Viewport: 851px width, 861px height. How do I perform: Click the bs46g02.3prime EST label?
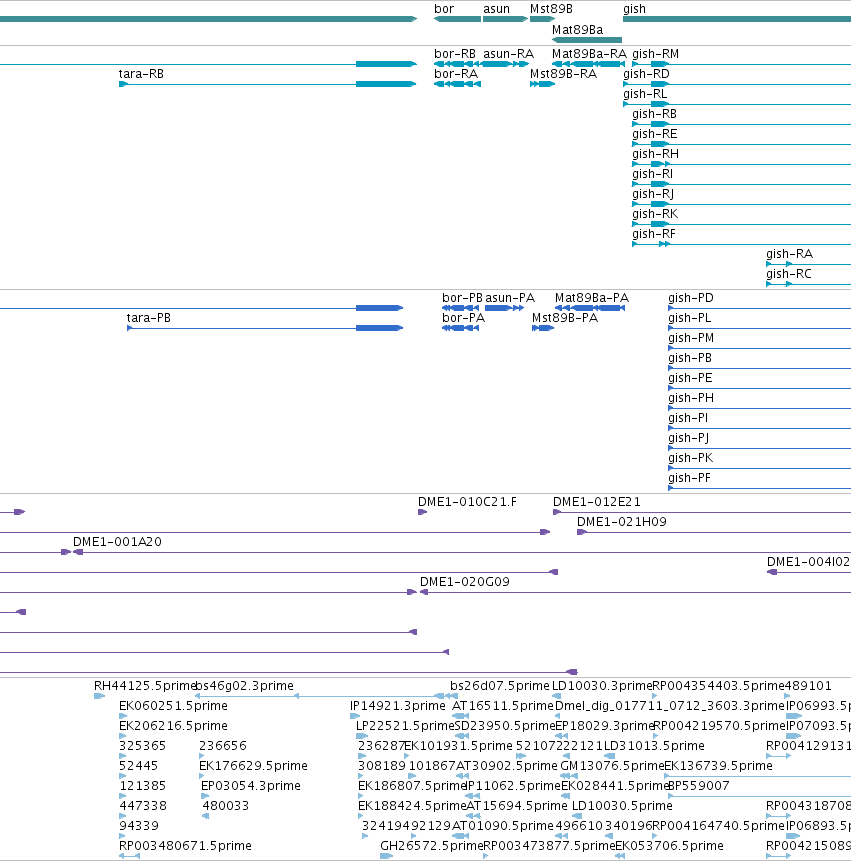(x=245, y=686)
